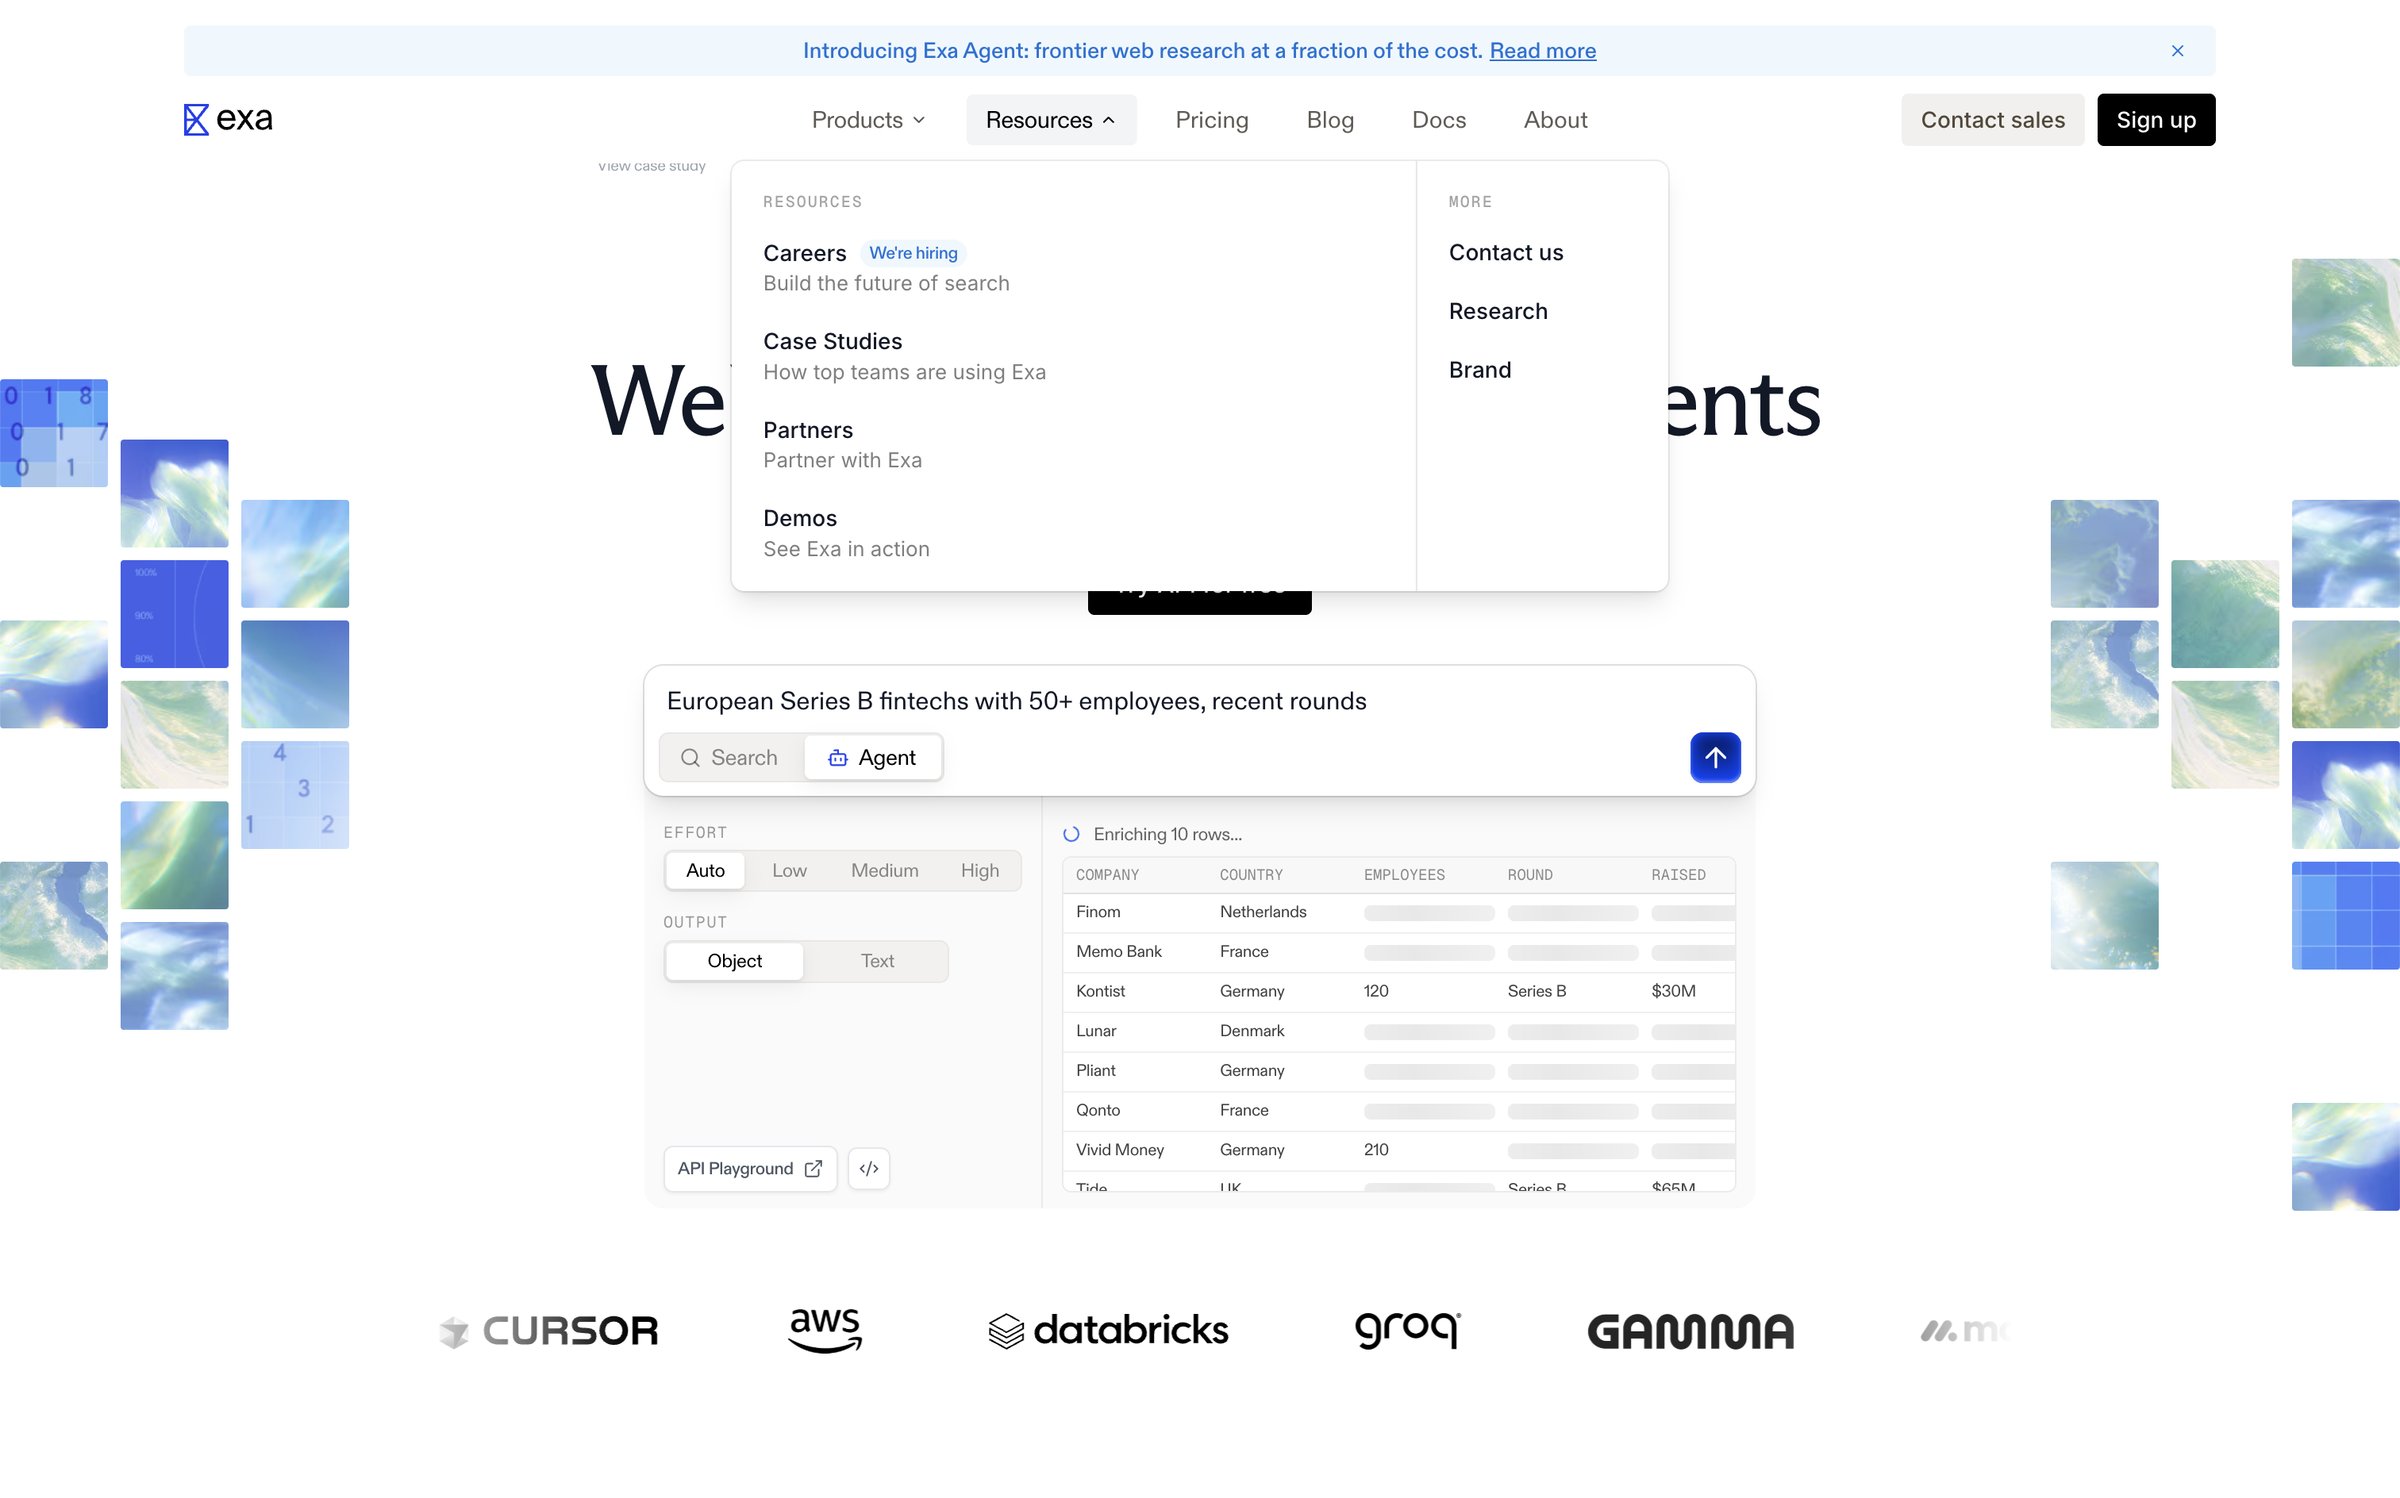Submit the query with the blue arrow button
Viewport: 2400px width, 1498px height.
click(x=1715, y=758)
